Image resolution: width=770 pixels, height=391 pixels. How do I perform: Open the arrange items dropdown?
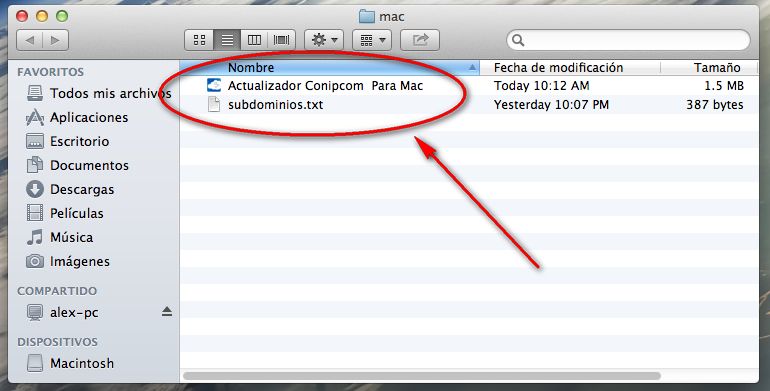pyautogui.click(x=372, y=40)
